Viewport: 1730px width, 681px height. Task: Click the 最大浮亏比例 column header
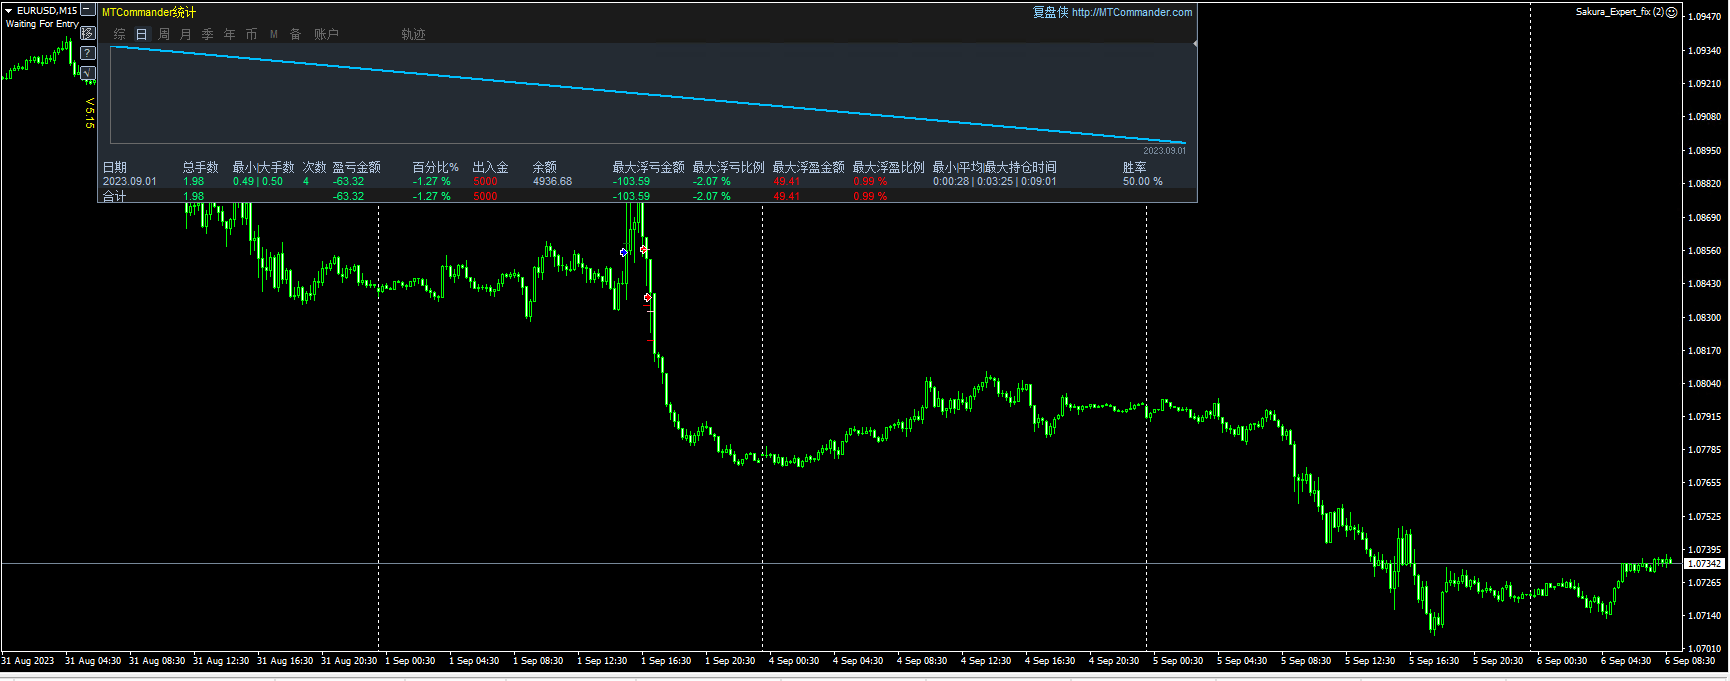(x=729, y=167)
